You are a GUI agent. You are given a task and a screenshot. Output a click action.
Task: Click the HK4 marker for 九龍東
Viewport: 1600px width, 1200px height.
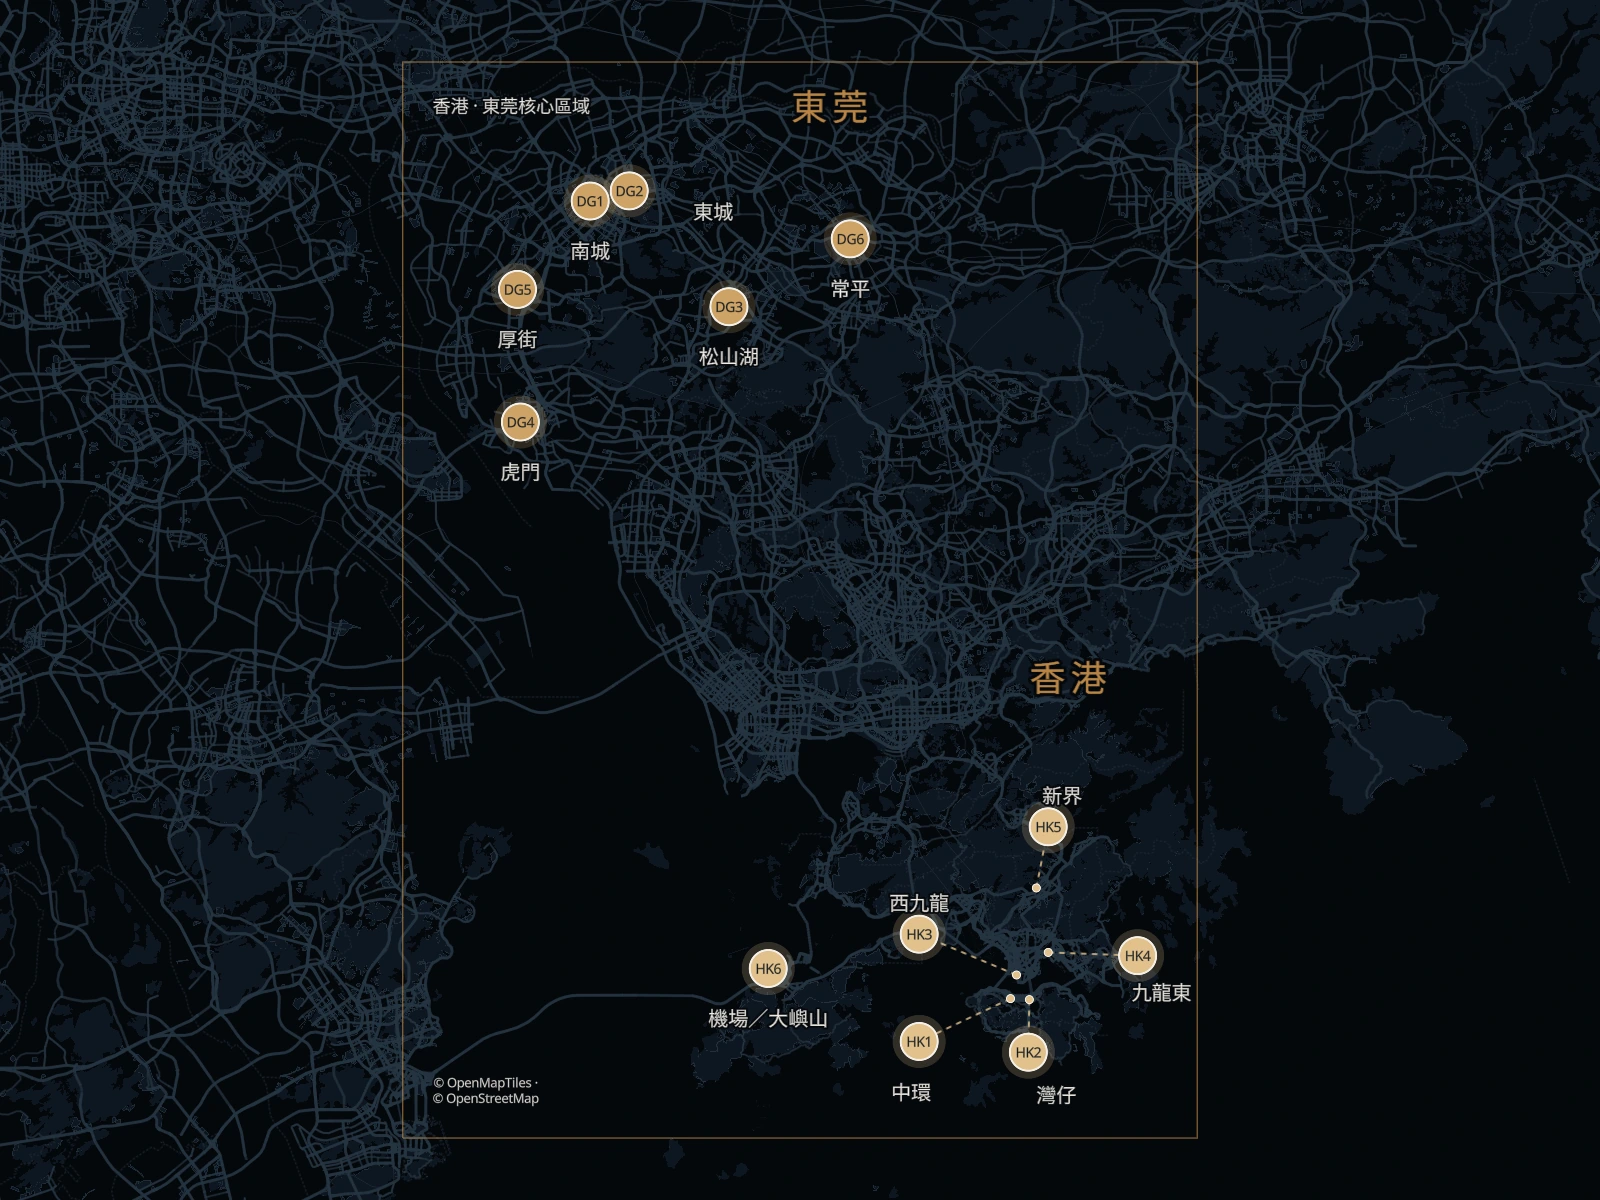1137,956
